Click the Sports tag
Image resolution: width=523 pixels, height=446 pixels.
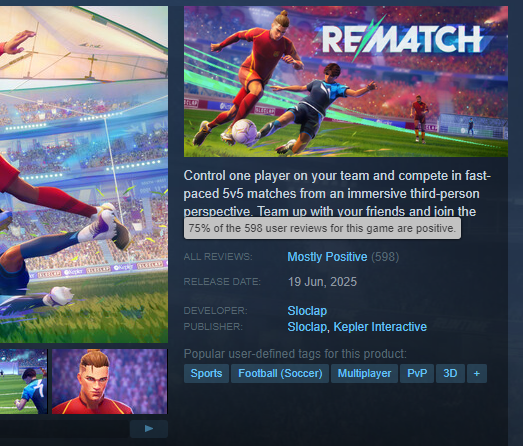click(x=206, y=373)
